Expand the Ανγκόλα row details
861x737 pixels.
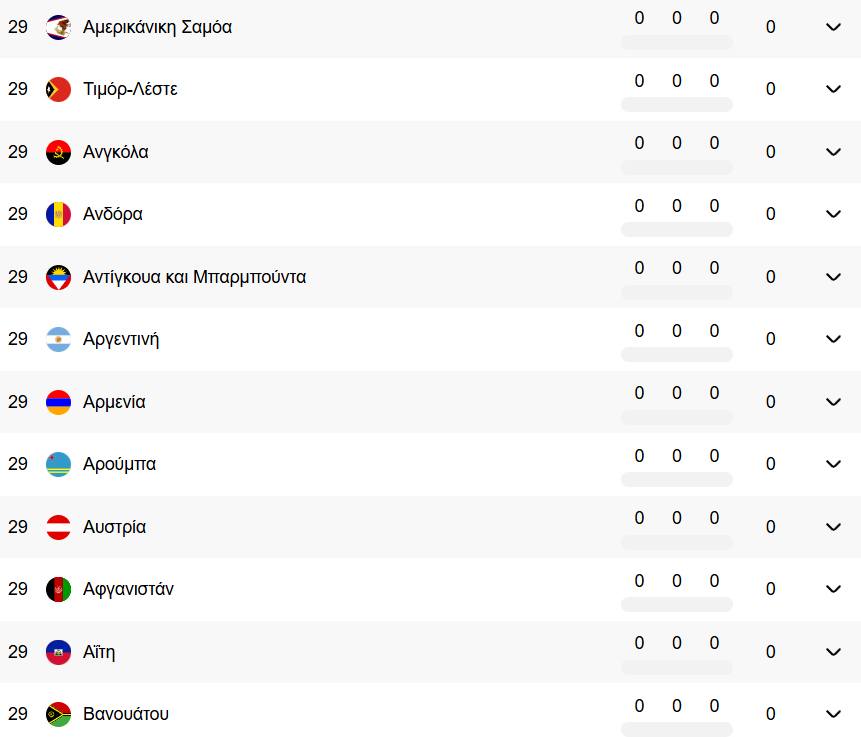coord(833,152)
